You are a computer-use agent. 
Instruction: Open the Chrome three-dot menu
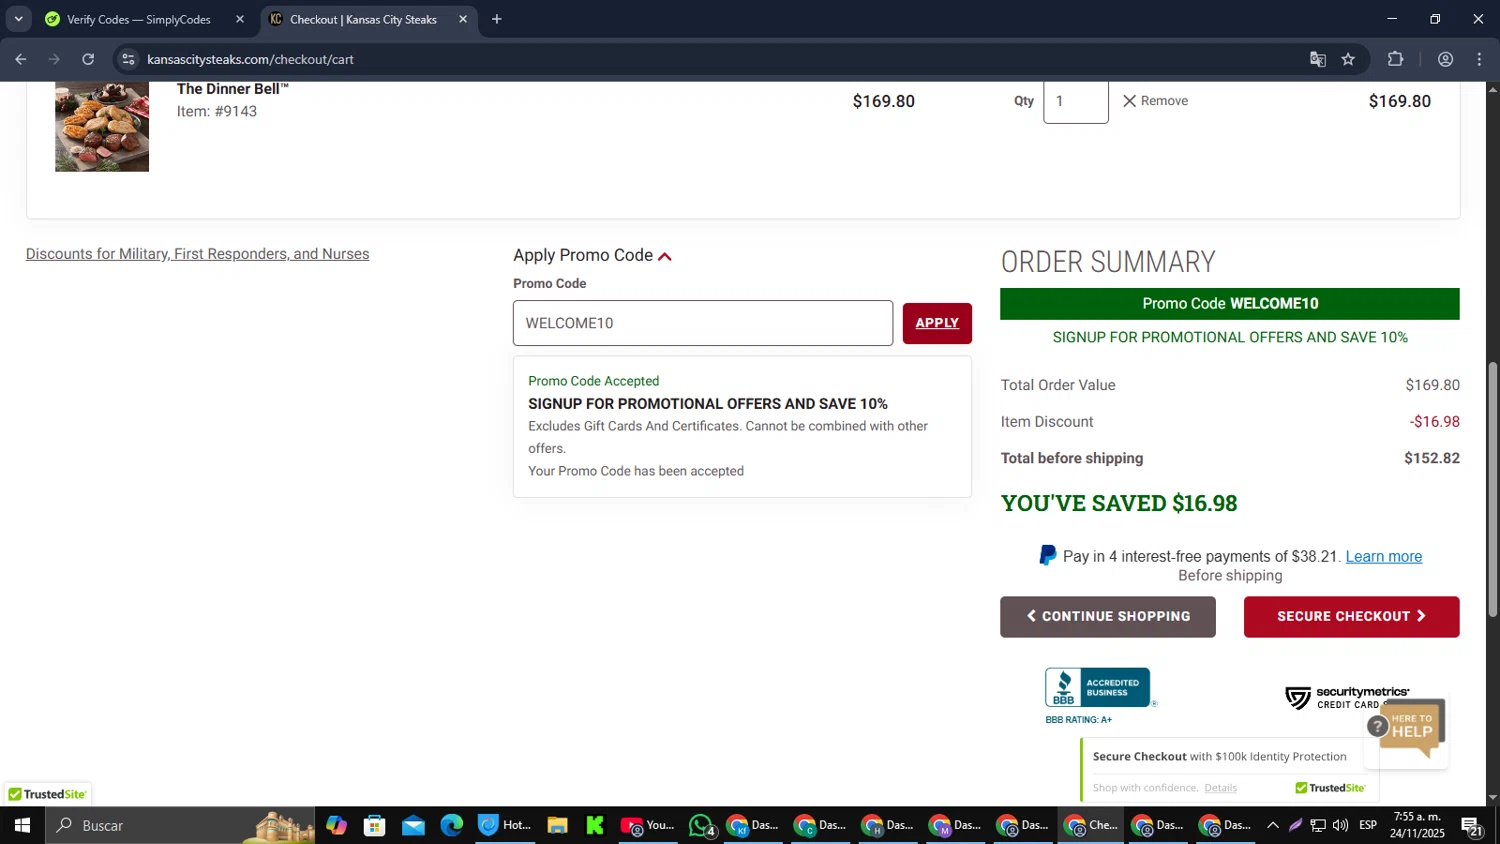(x=1479, y=59)
